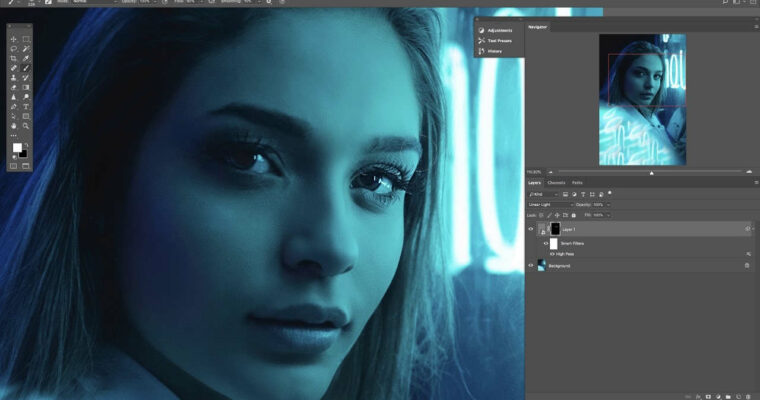Viewport: 760px width, 400px height.
Task: Filter layers by adjustment layers
Action: 574,194
